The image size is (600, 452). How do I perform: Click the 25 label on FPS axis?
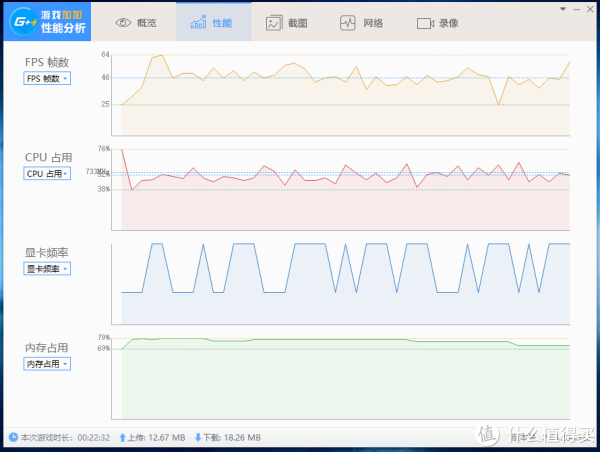point(105,104)
